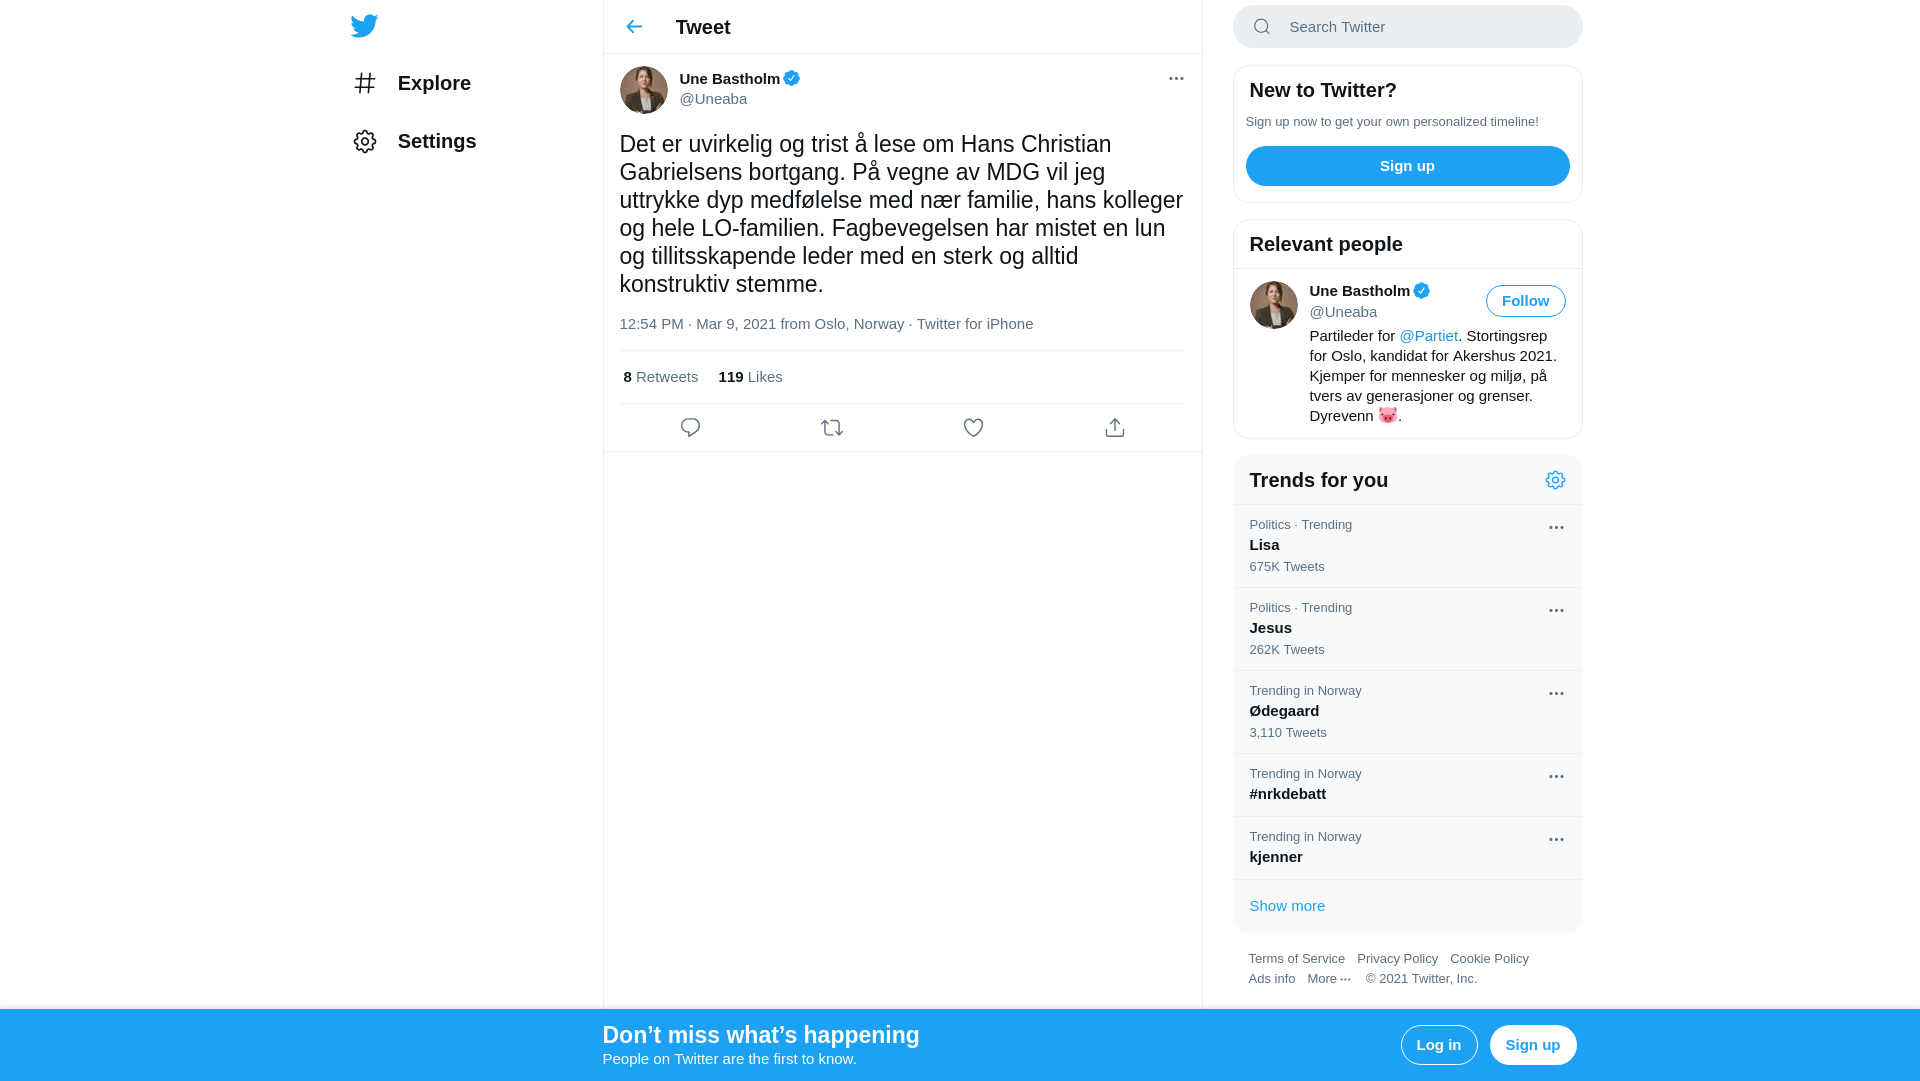Click Show more under trends

click(x=1287, y=906)
